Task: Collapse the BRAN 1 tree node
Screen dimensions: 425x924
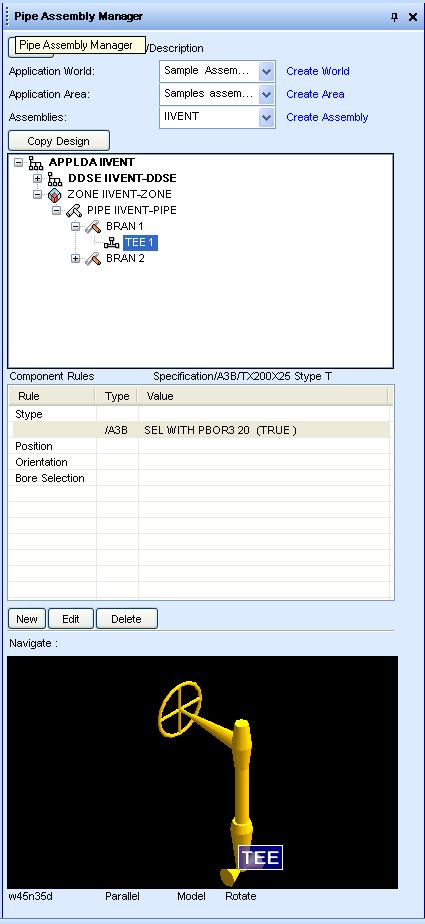Action: pyautogui.click(x=75, y=226)
